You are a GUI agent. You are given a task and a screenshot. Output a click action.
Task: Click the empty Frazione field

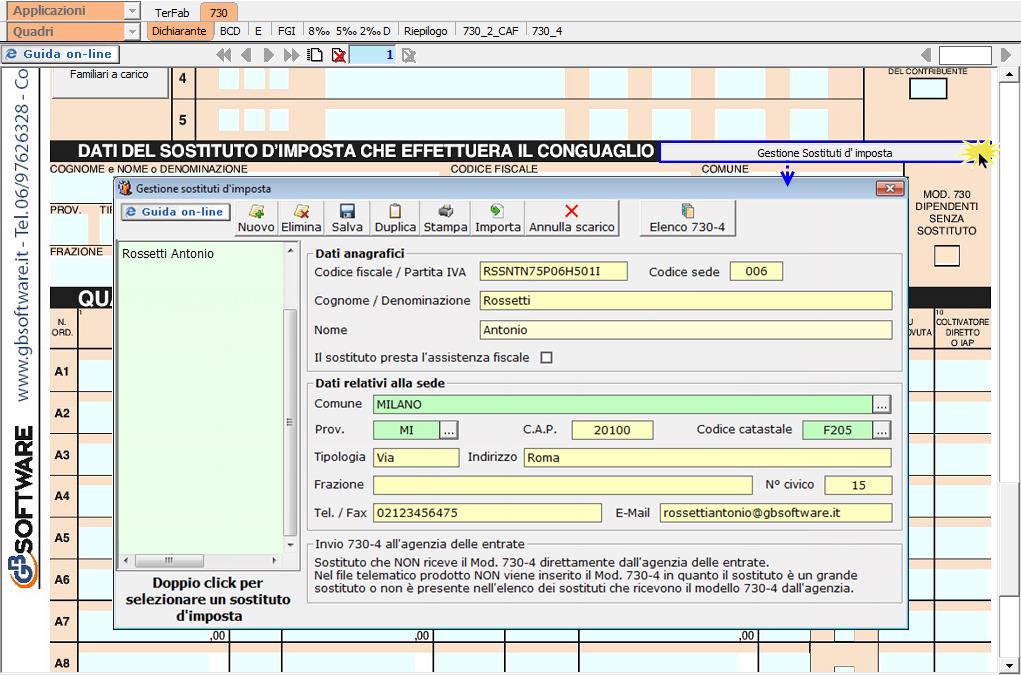(x=563, y=485)
